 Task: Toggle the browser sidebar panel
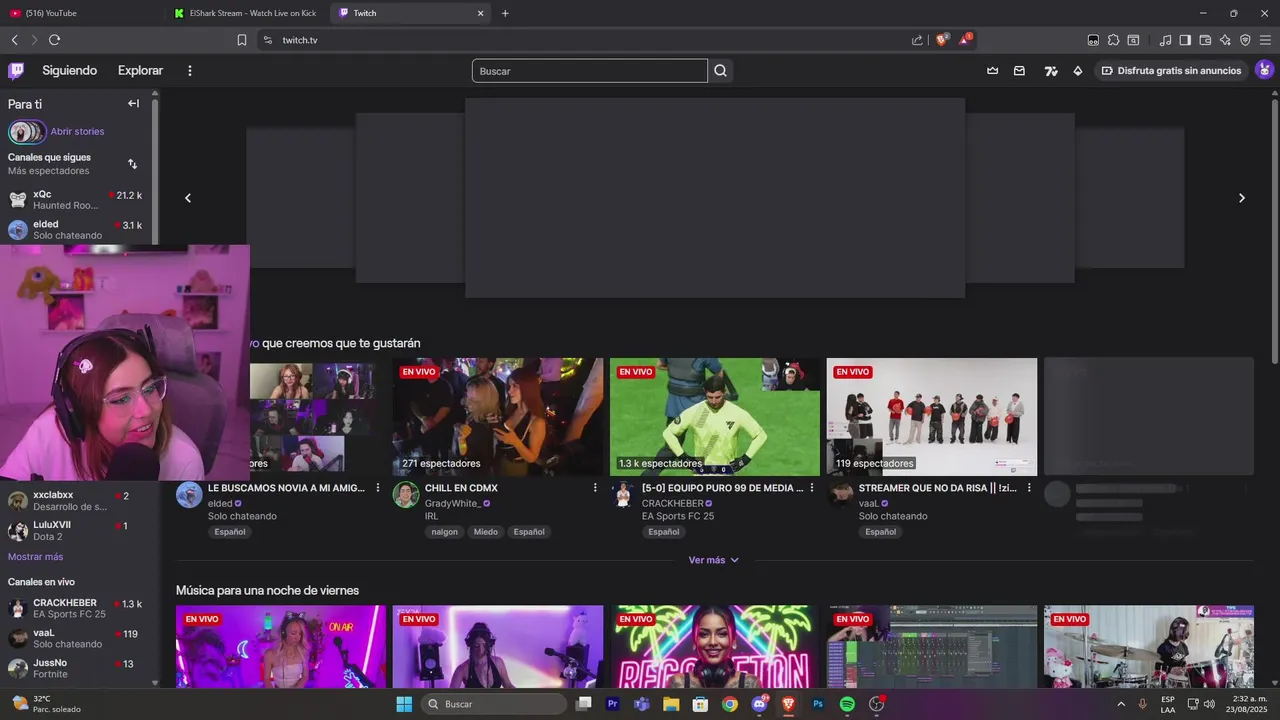(x=1185, y=40)
